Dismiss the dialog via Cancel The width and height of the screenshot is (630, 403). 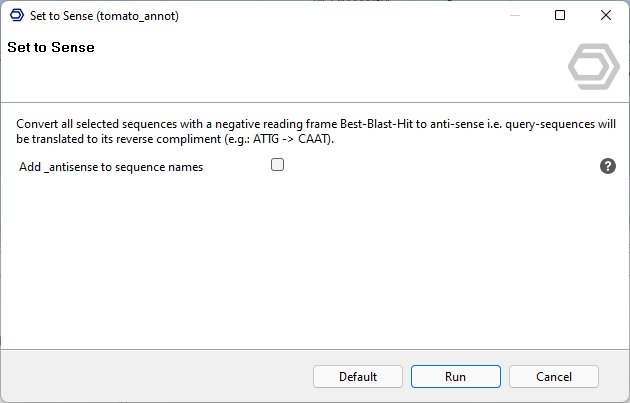(x=553, y=377)
